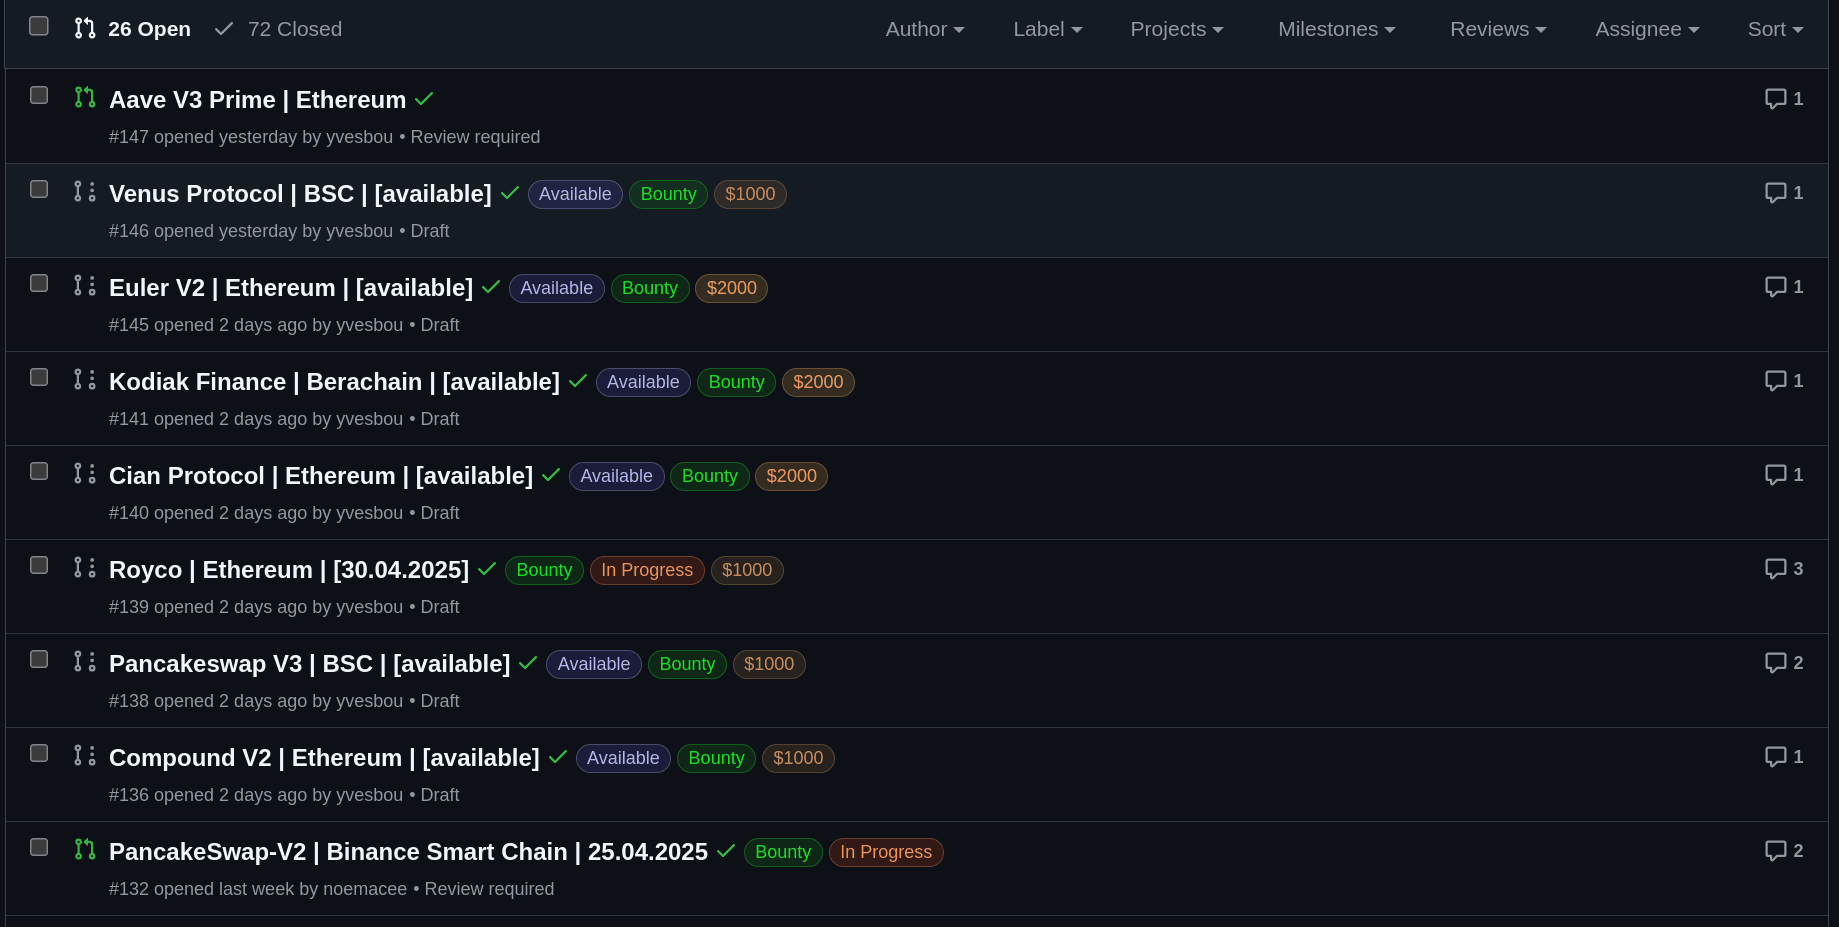Open the 3 comments on Royco pull request
Image resolution: width=1839 pixels, height=927 pixels.
[1784, 569]
